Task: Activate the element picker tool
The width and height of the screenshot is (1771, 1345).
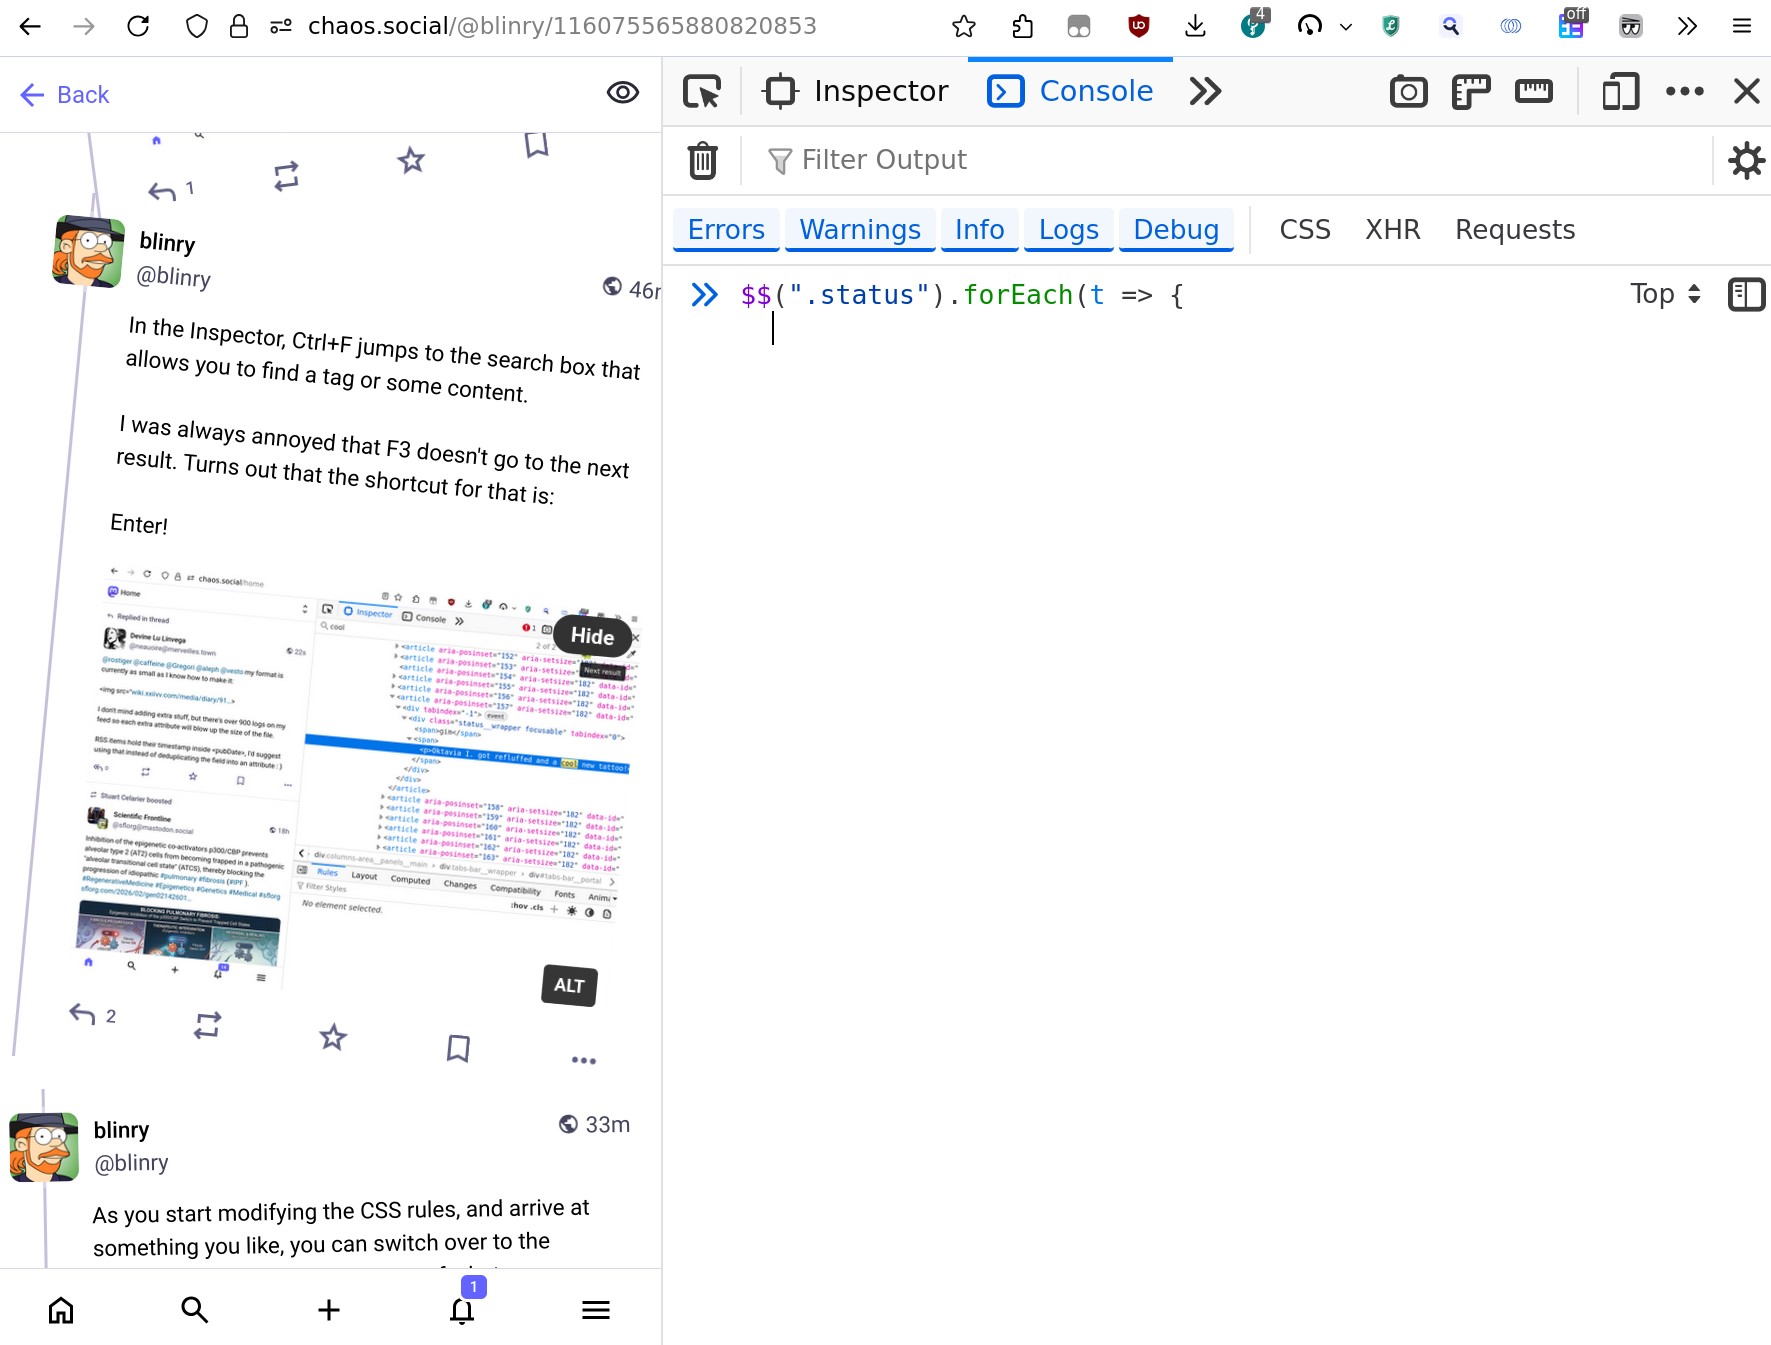Action: (x=702, y=92)
